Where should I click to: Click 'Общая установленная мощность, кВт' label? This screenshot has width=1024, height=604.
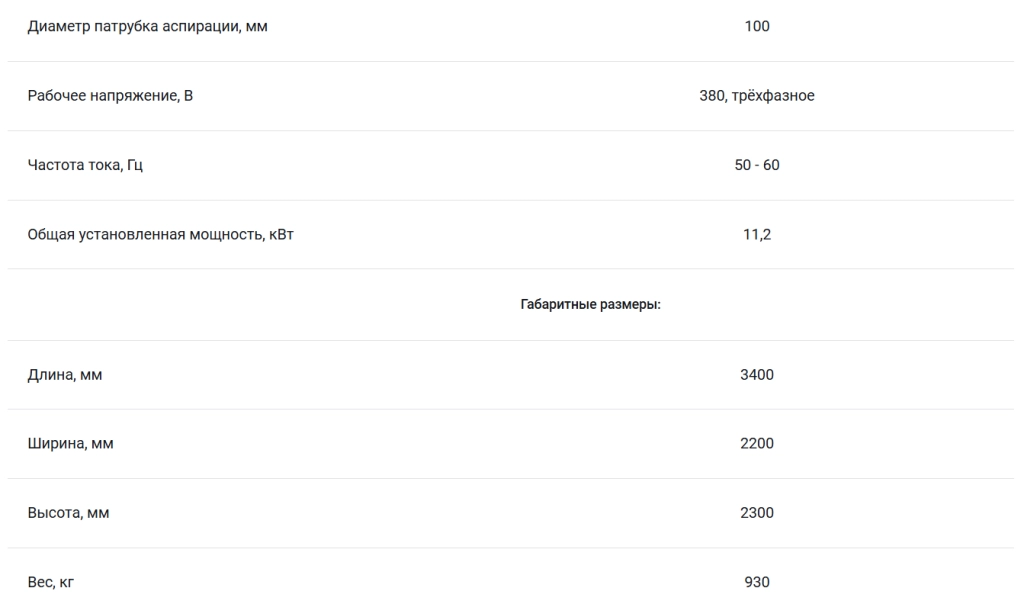pos(161,234)
